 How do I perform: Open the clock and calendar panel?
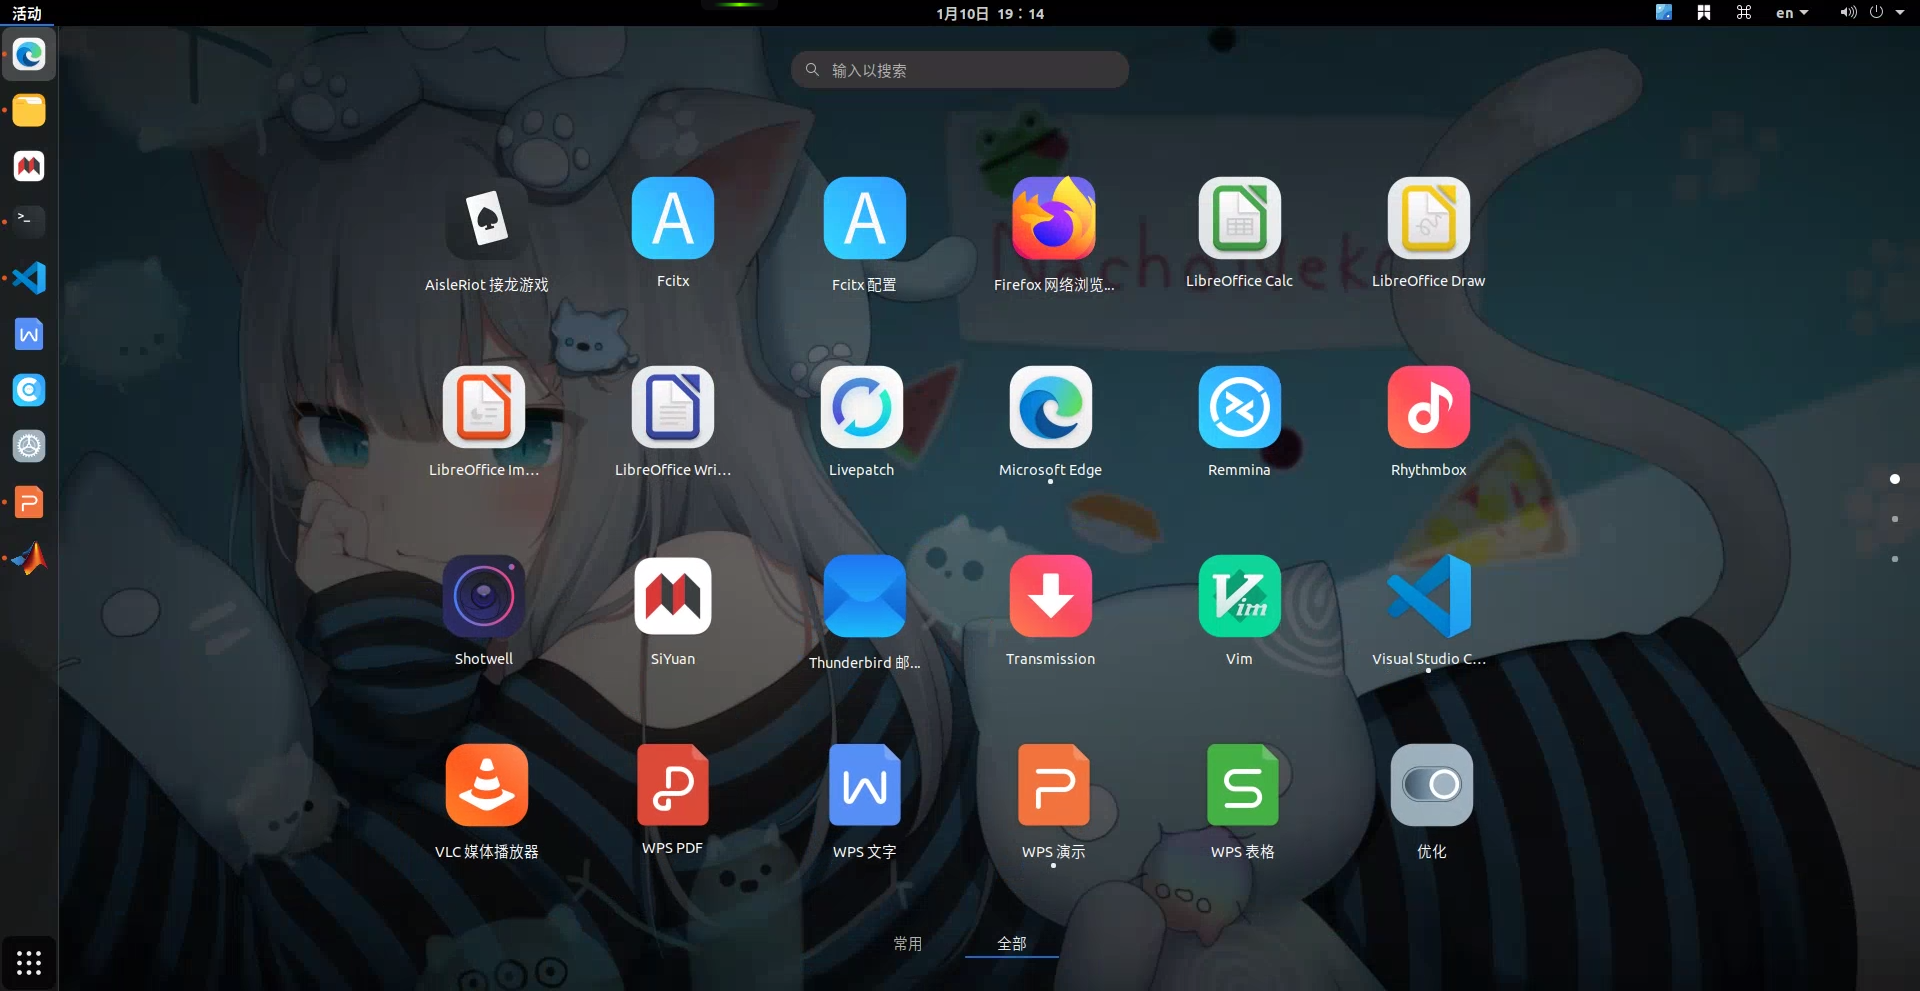click(989, 13)
